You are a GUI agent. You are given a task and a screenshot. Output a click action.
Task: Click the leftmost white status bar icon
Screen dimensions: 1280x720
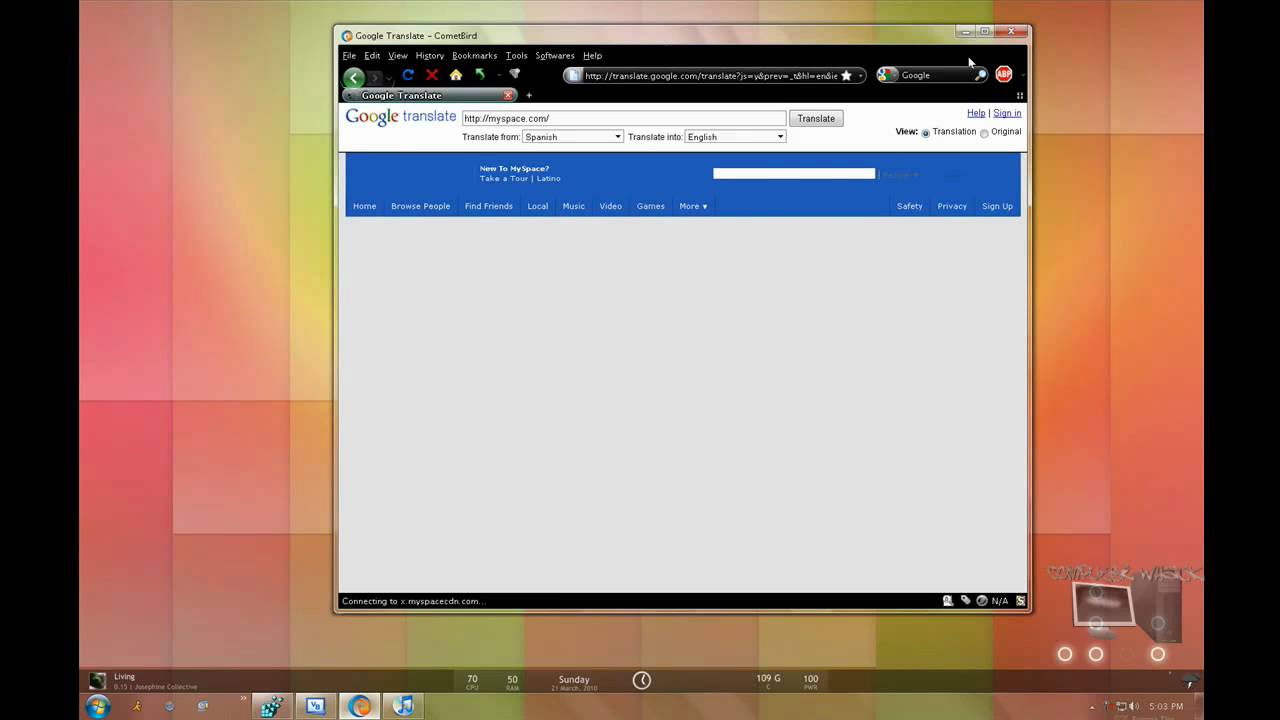click(948, 601)
